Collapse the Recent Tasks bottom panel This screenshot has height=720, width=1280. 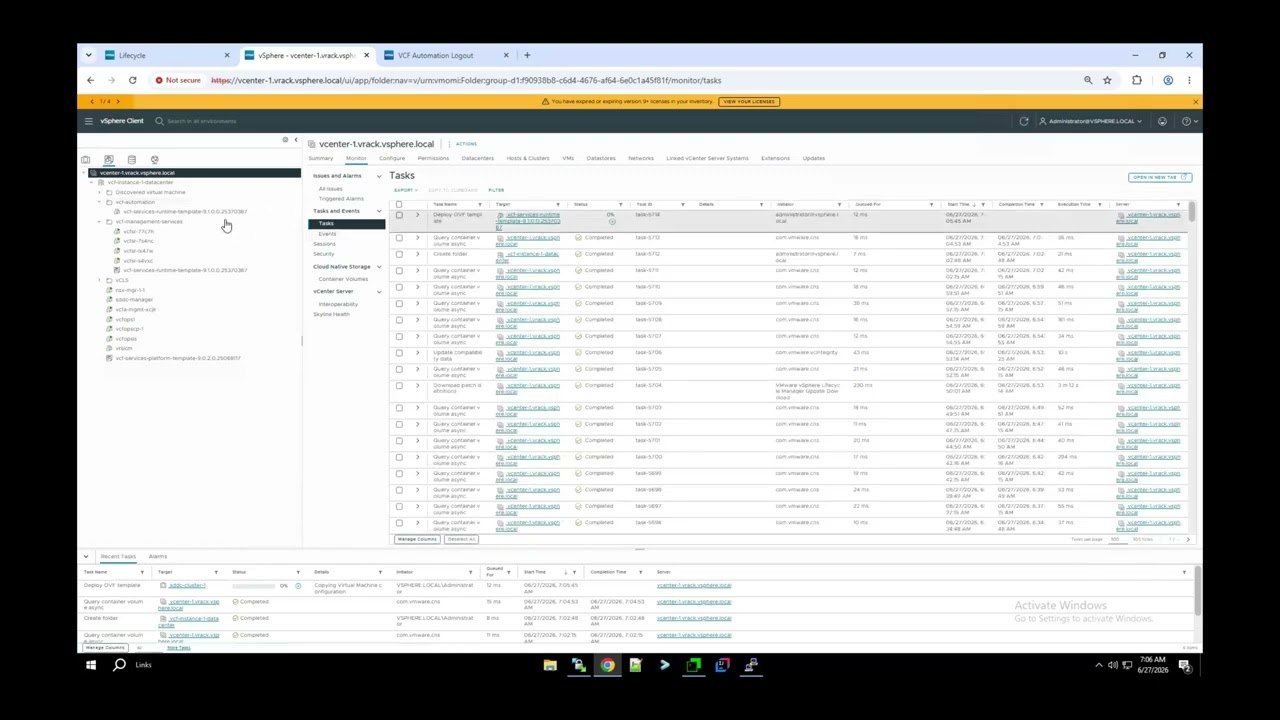[x=86, y=556]
